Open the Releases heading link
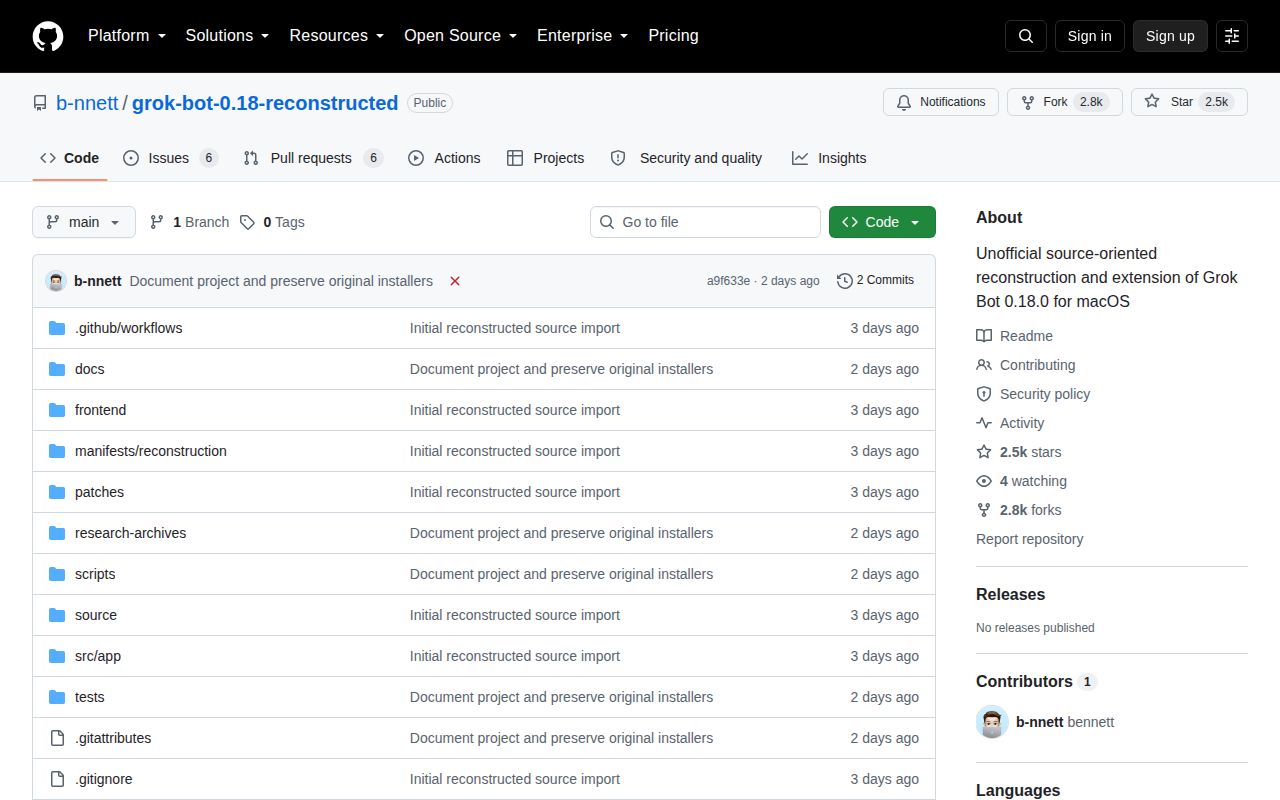Viewport: 1280px width, 800px height. (1010, 594)
